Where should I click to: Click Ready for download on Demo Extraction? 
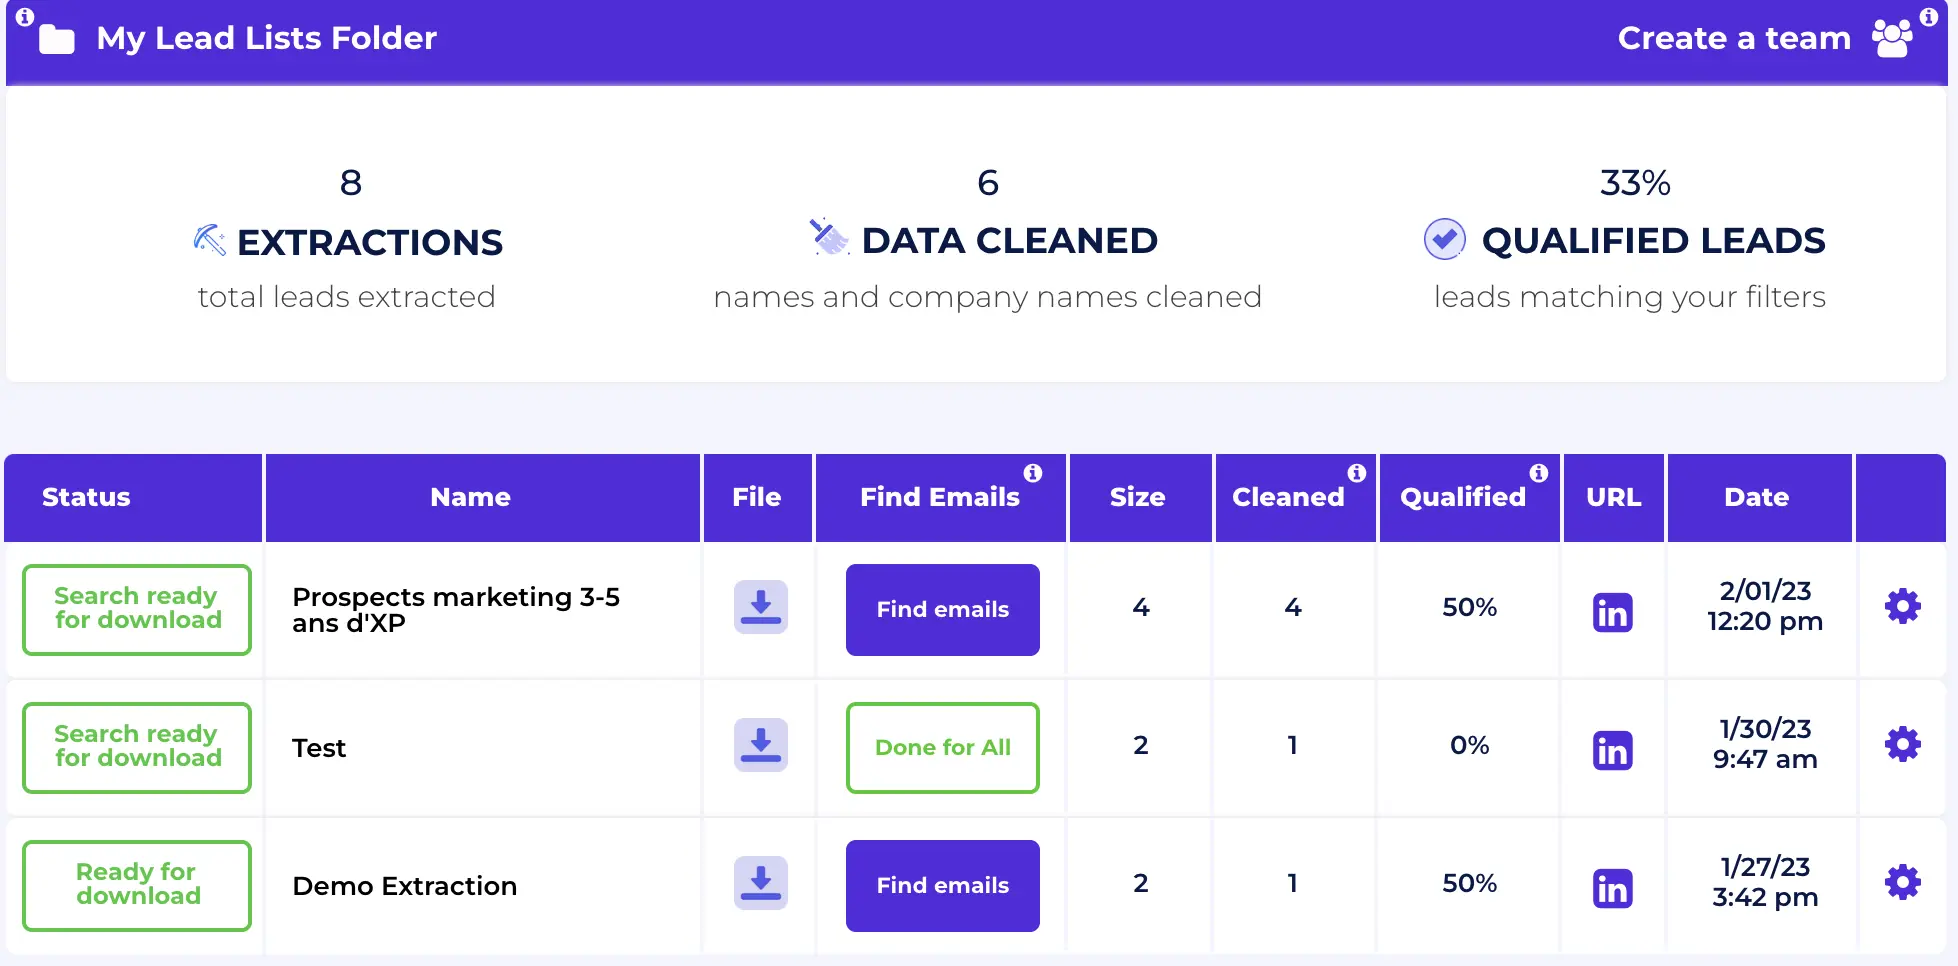coord(137,886)
